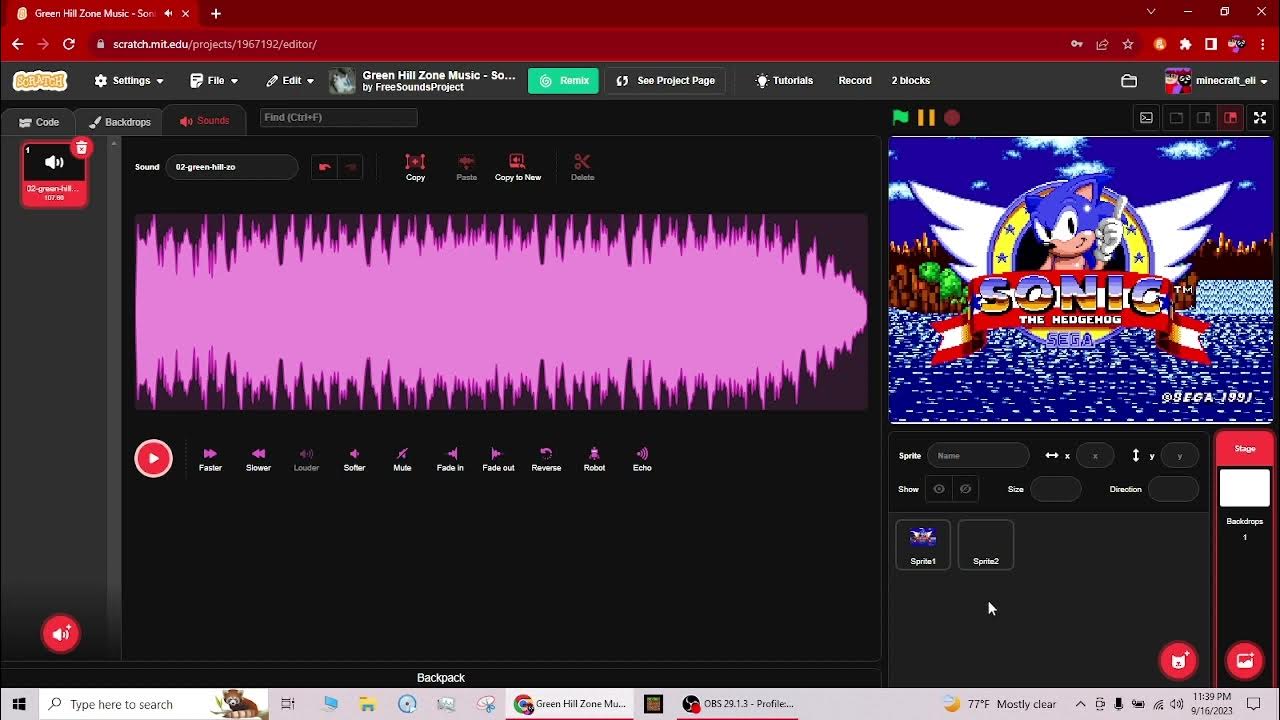The image size is (1280, 720).
Task: Play the sound in the editor
Action: (153, 458)
